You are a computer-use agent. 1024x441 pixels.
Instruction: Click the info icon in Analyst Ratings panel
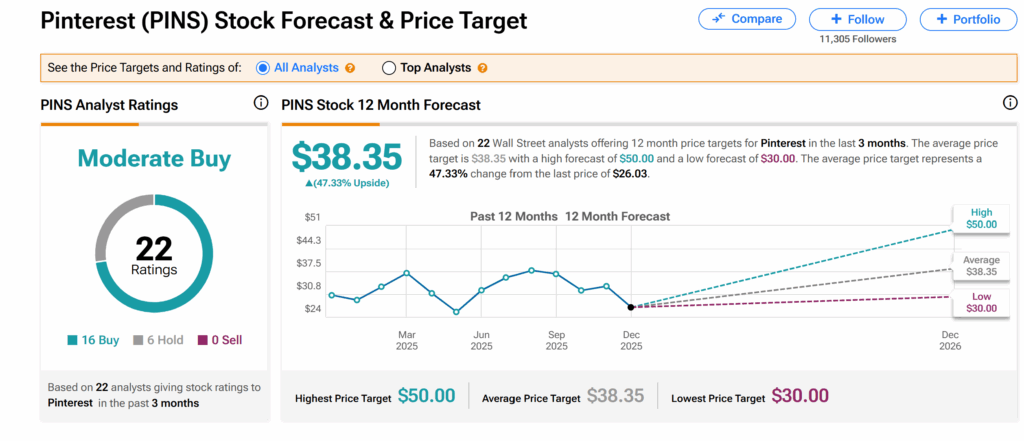[261, 103]
